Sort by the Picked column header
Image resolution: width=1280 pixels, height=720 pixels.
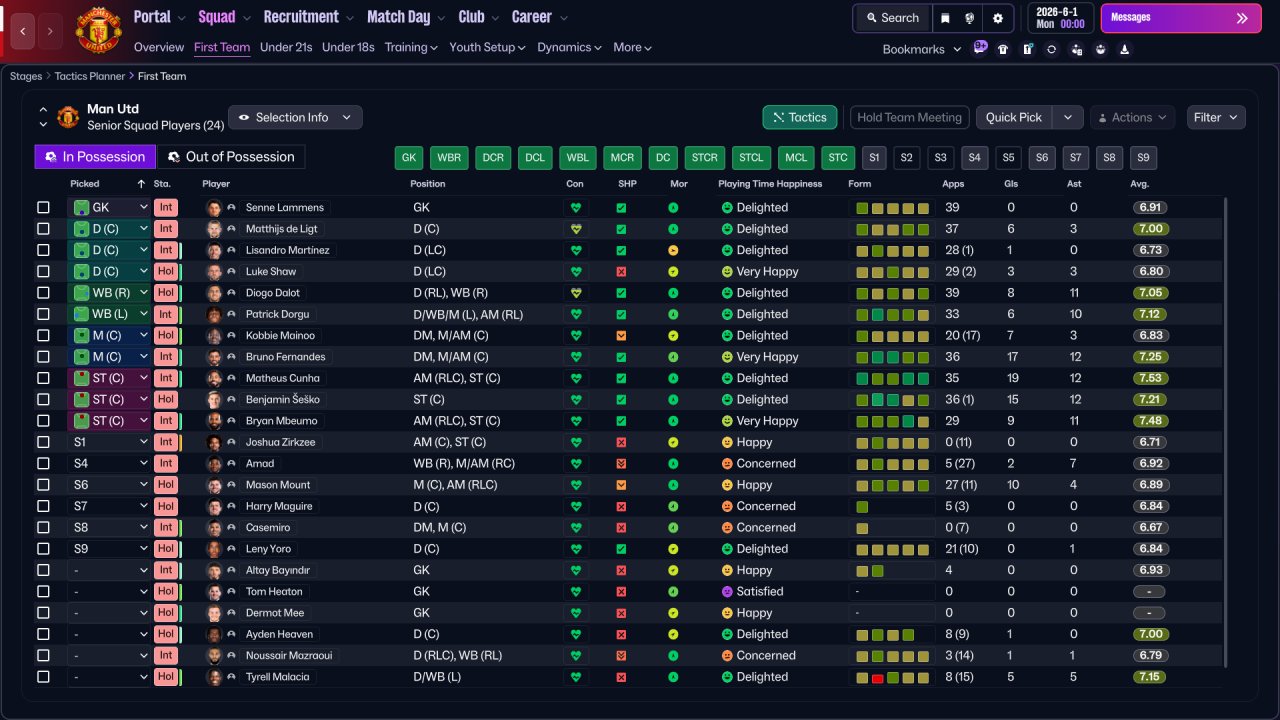pos(85,184)
